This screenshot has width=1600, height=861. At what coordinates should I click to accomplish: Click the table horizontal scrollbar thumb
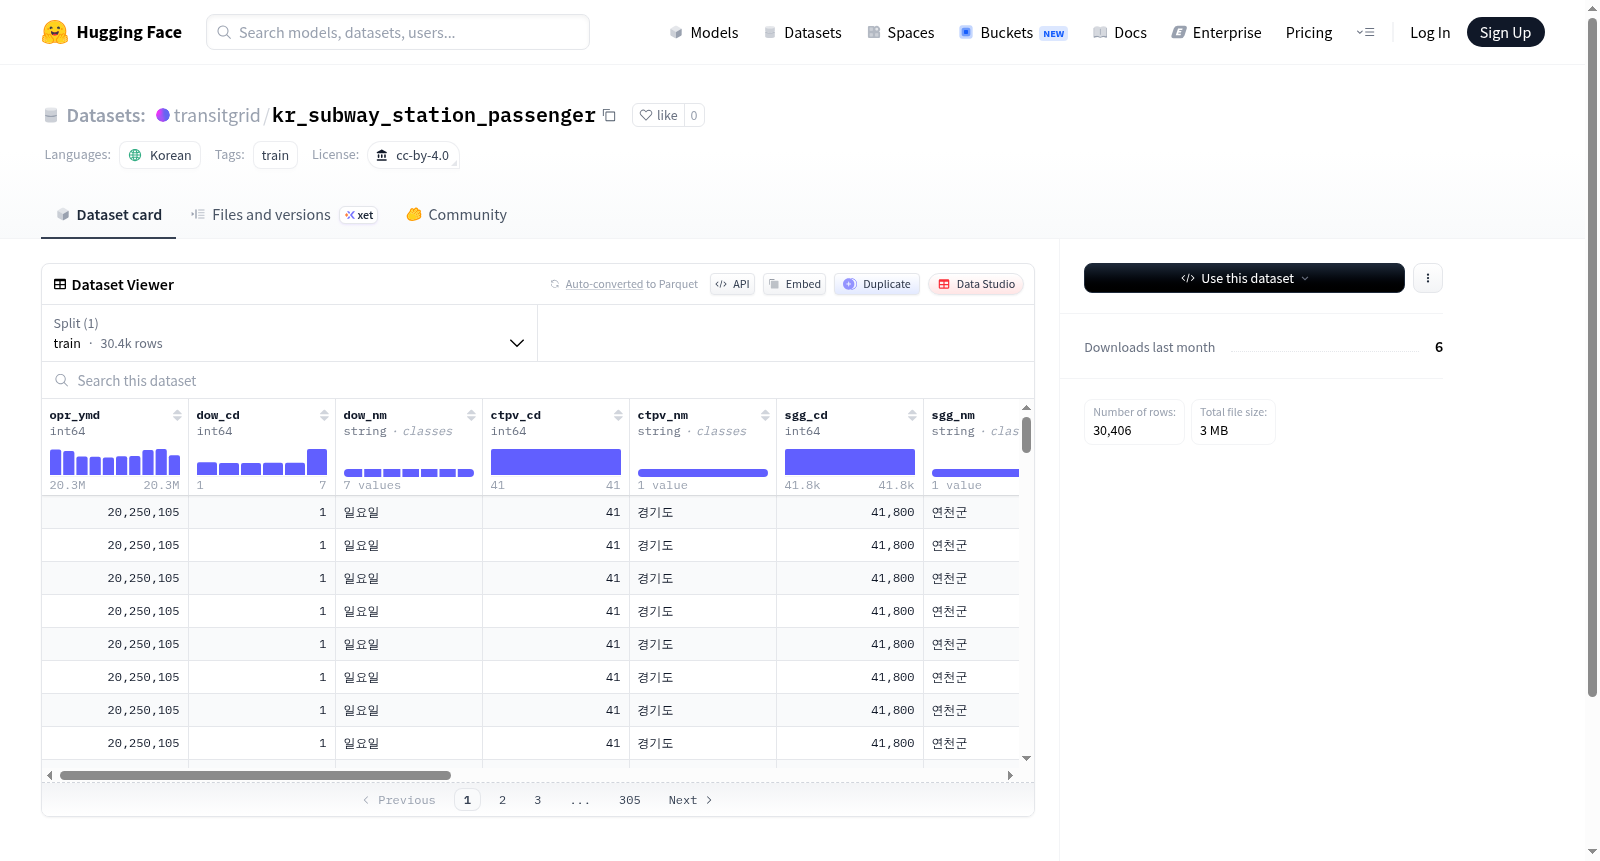click(x=255, y=775)
